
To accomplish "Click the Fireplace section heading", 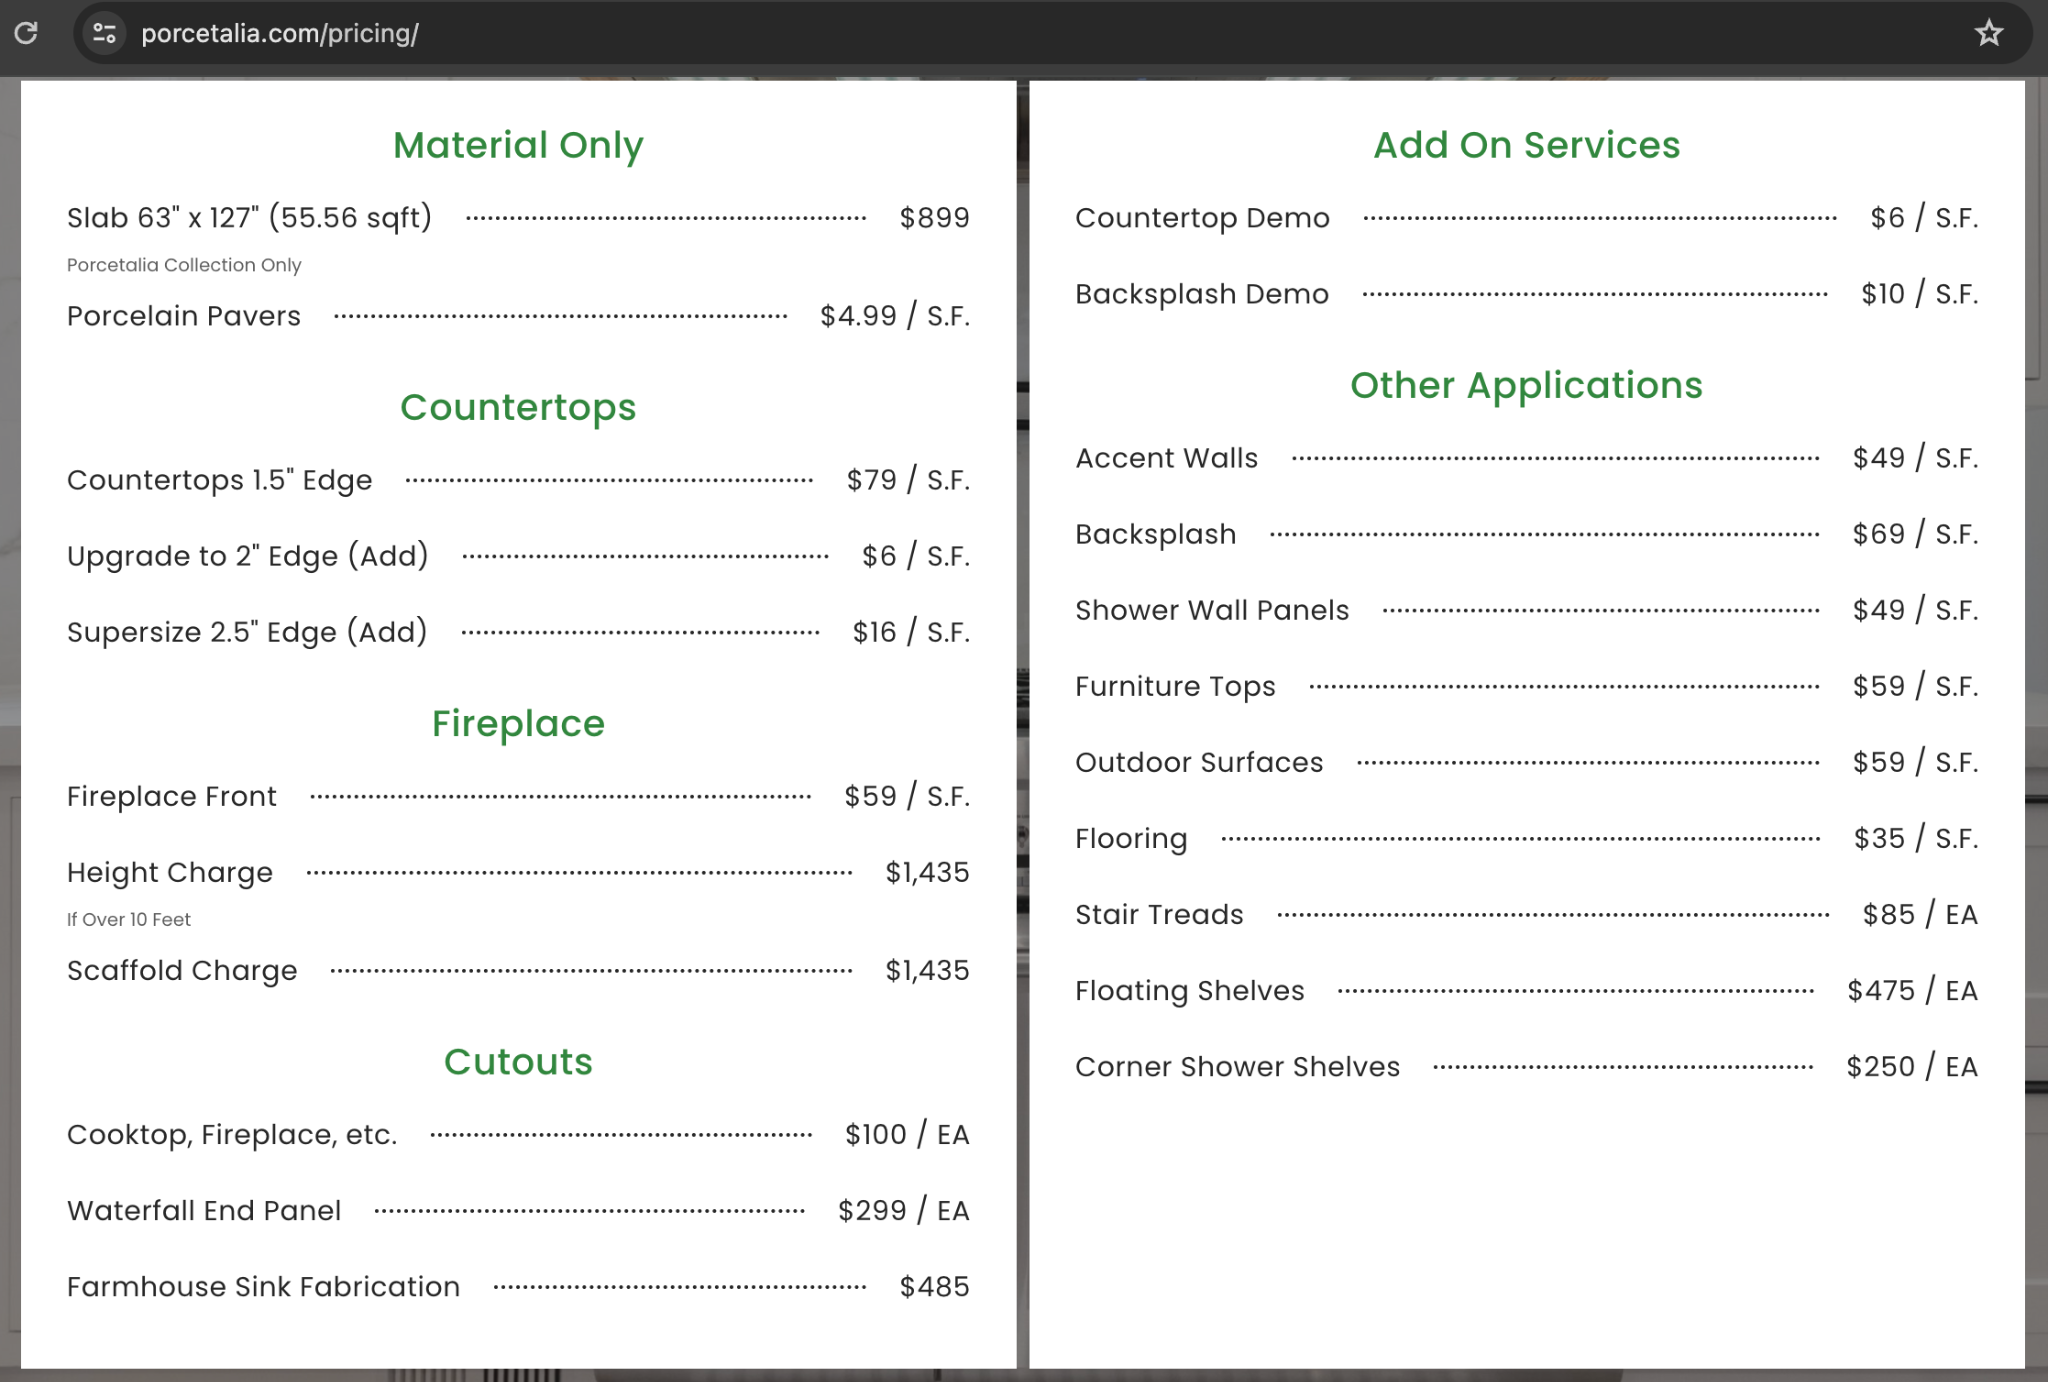I will click(518, 723).
